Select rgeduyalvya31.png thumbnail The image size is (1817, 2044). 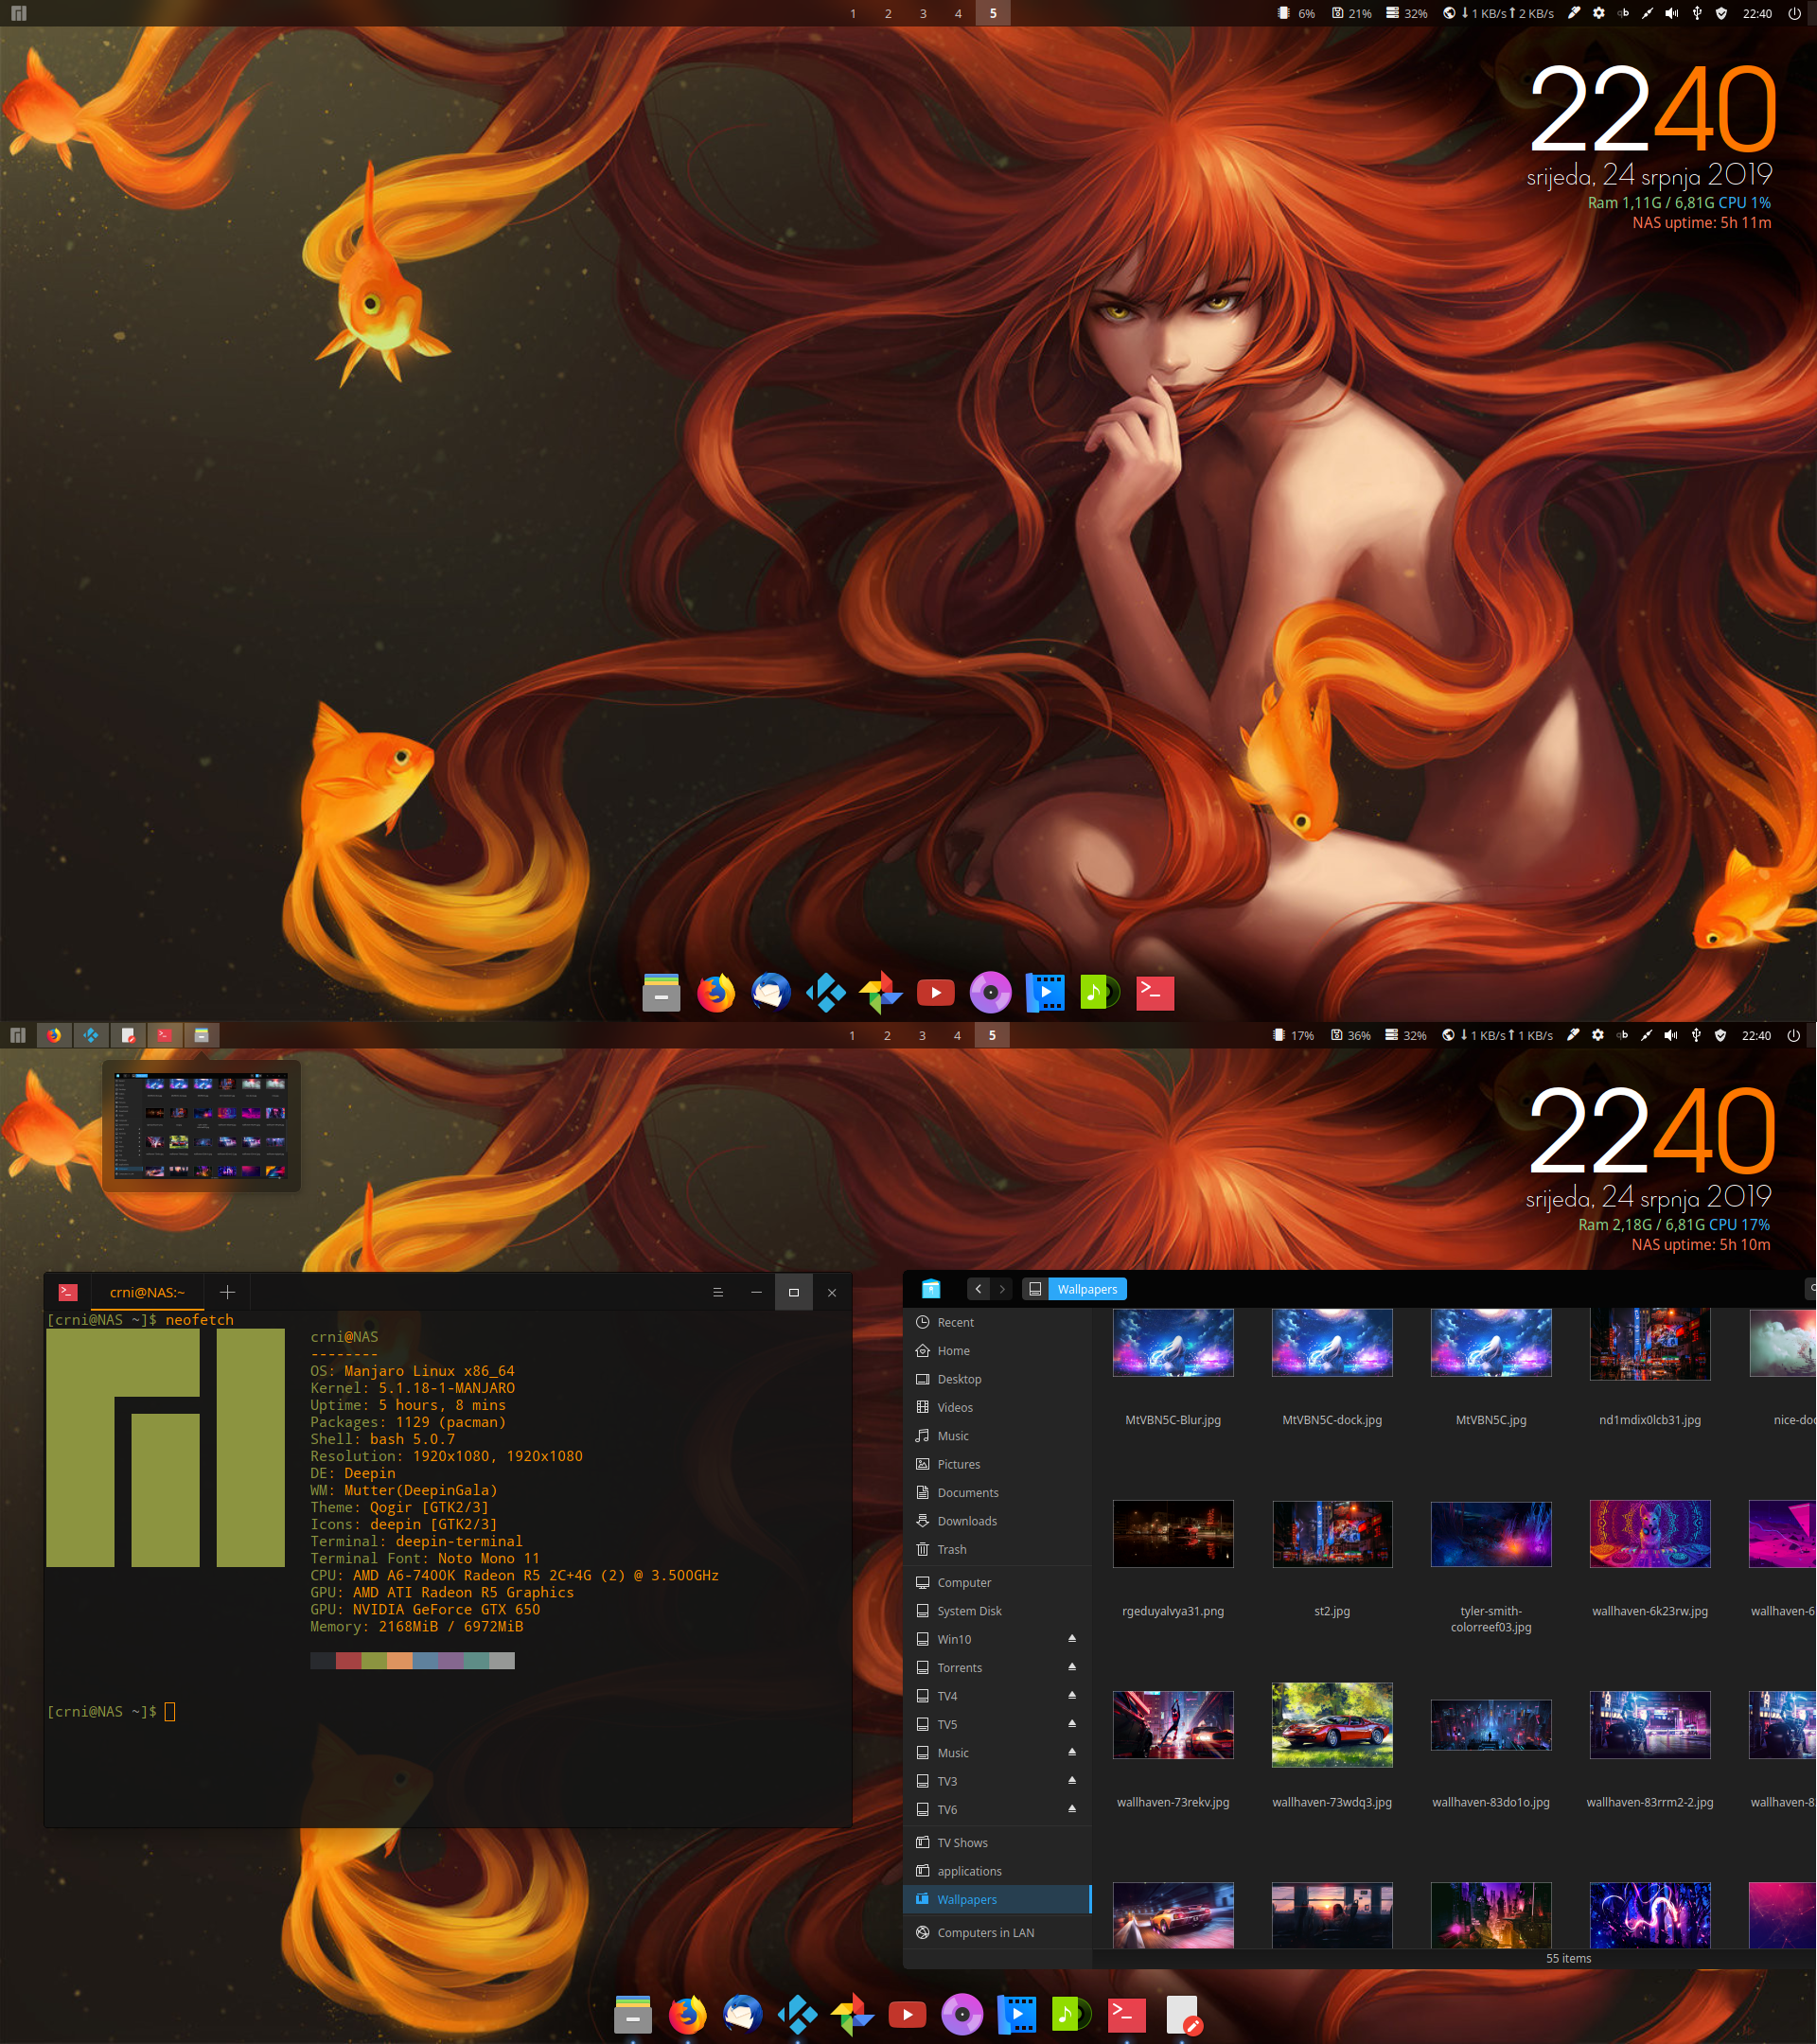coord(1173,1534)
